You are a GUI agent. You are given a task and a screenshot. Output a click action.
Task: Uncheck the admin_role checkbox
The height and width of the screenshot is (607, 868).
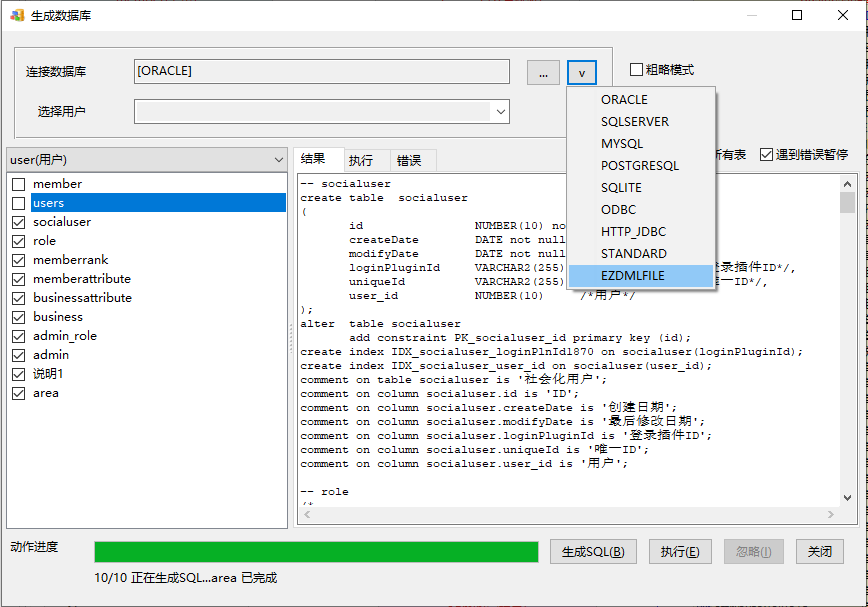point(19,336)
